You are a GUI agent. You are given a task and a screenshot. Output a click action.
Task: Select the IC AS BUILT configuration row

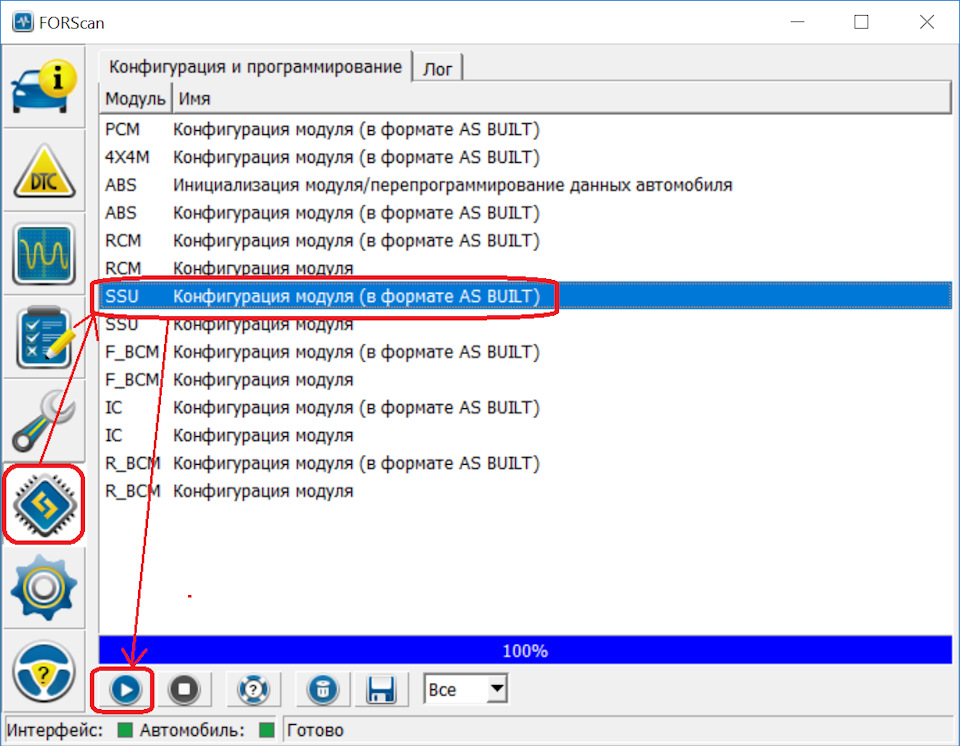[x=525, y=408]
